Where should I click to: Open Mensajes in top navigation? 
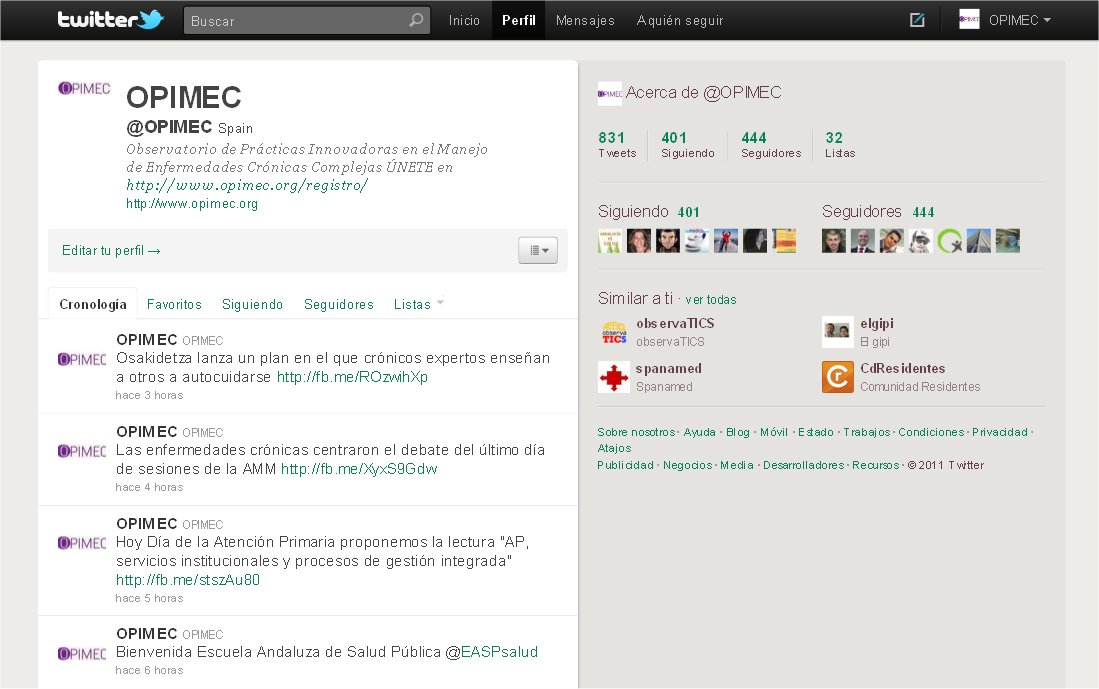pos(585,20)
